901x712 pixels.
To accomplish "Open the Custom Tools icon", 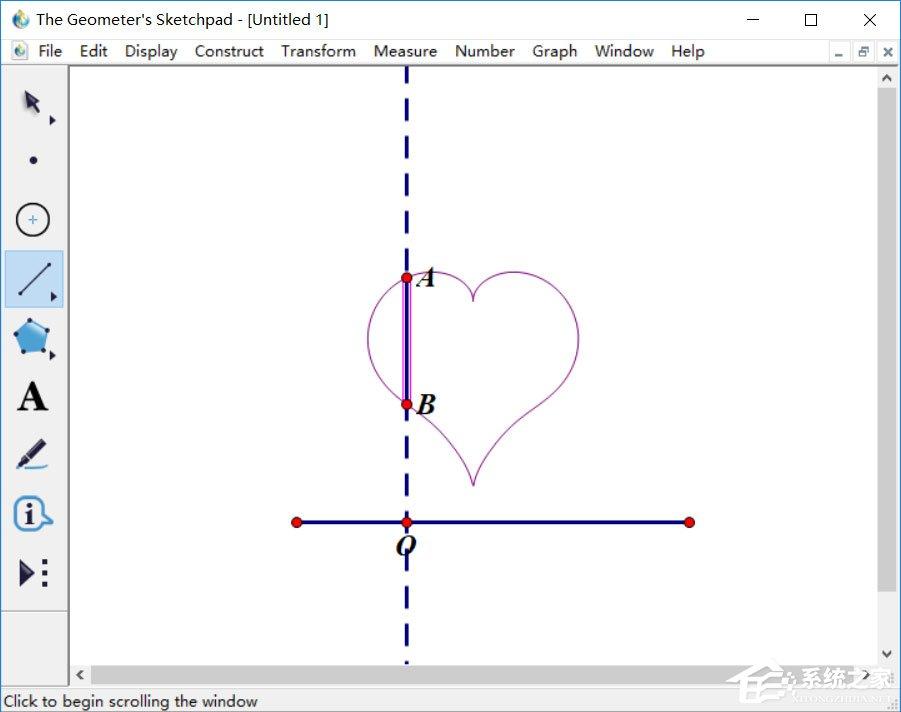I will pyautogui.click(x=33, y=573).
